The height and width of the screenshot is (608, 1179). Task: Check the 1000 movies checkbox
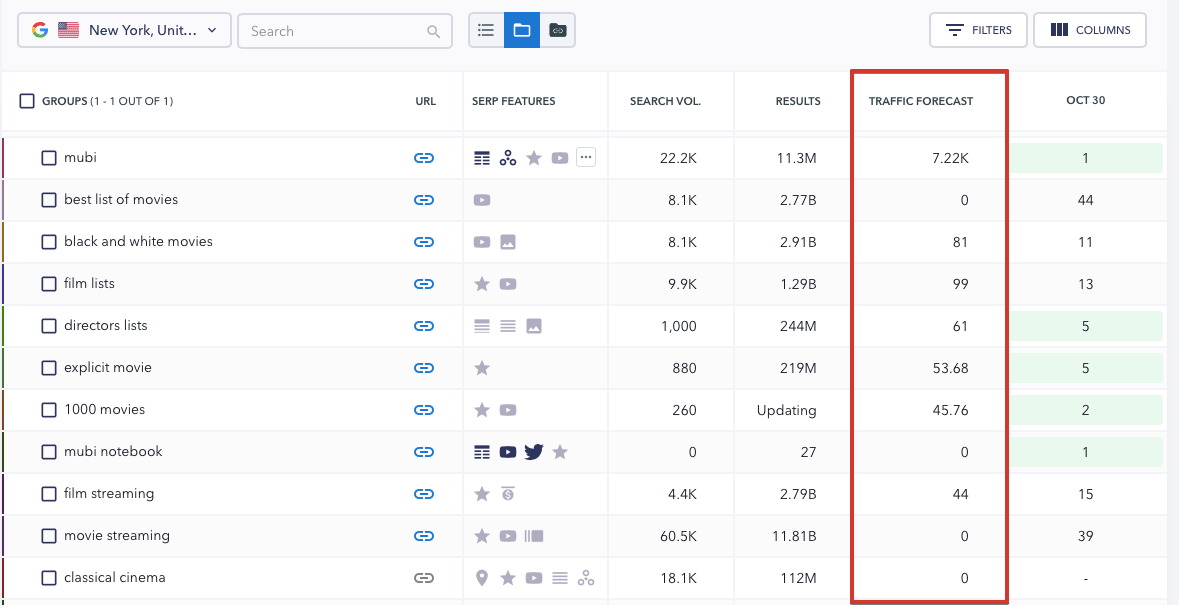(x=49, y=410)
